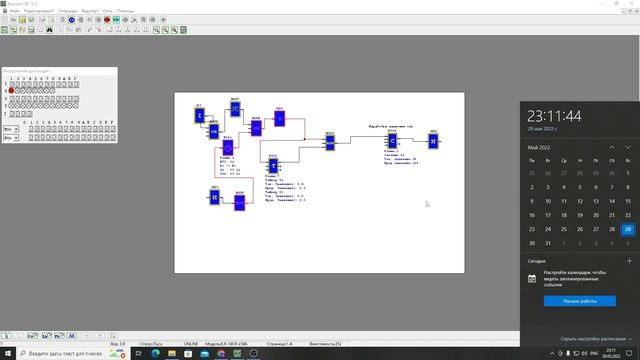Select the clock-faced block below the OR block
This screenshot has width=640, height=360.
(228, 147)
